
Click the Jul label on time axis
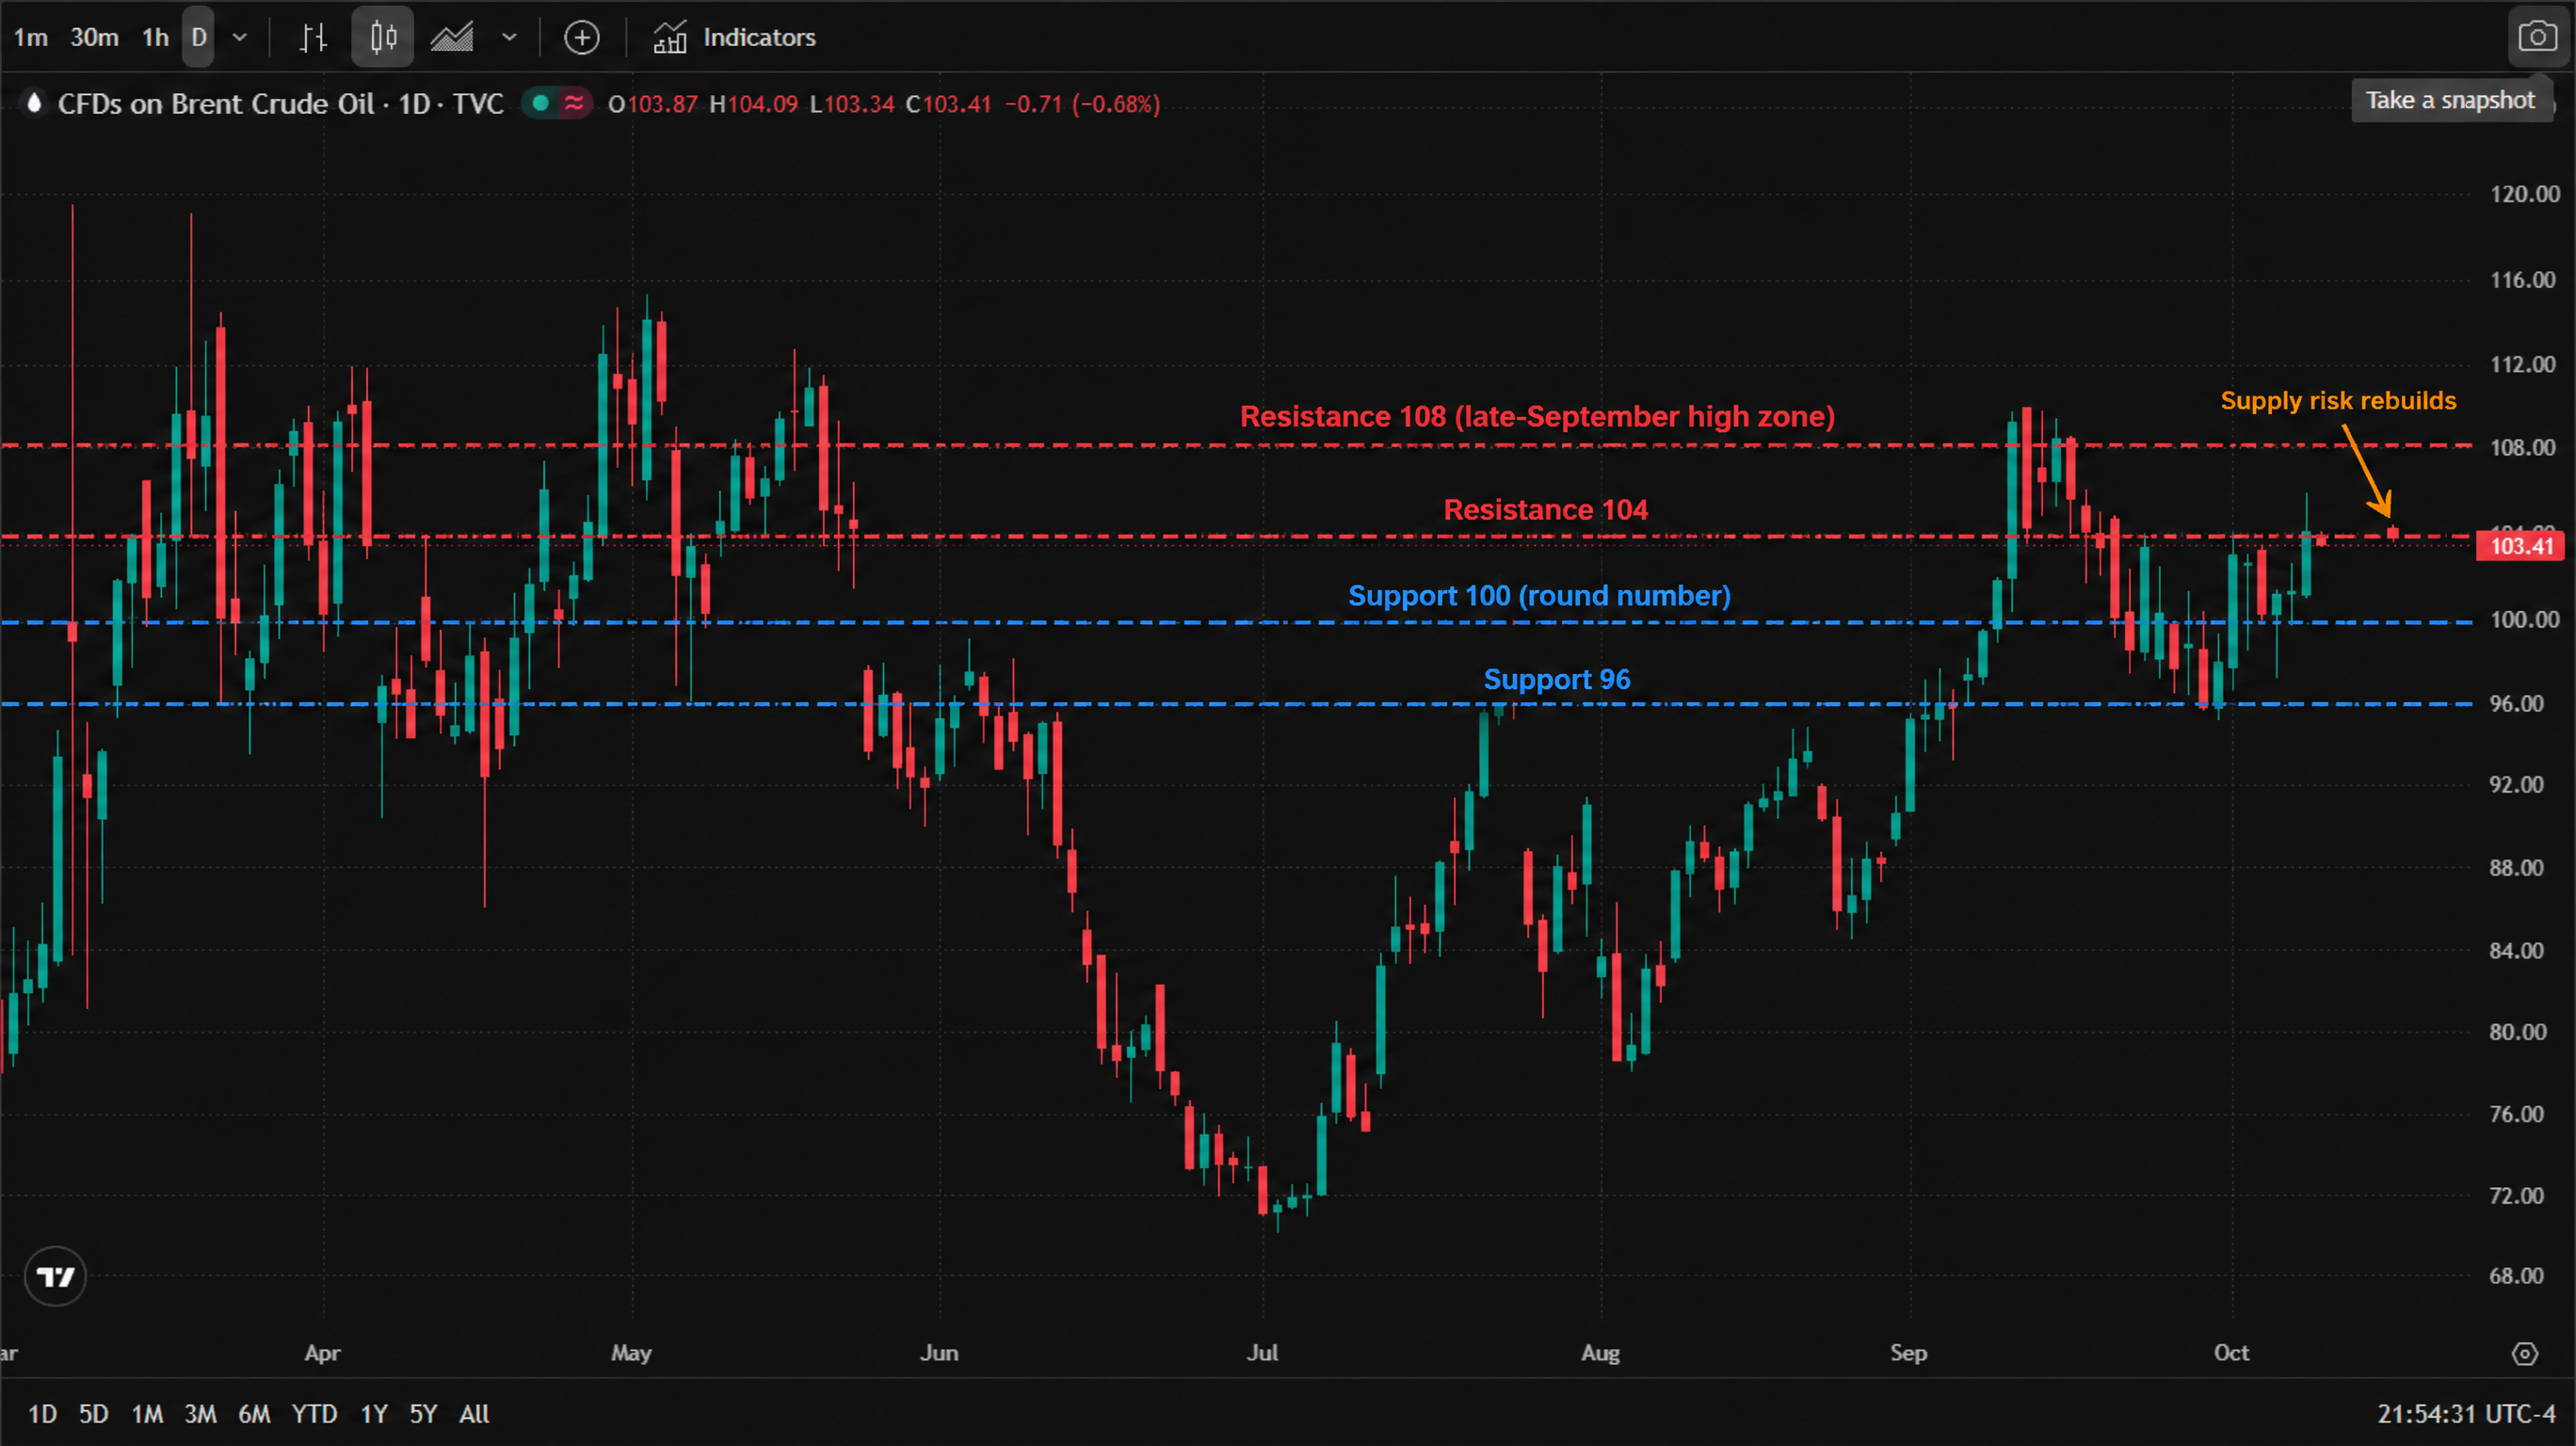[x=1262, y=1353]
